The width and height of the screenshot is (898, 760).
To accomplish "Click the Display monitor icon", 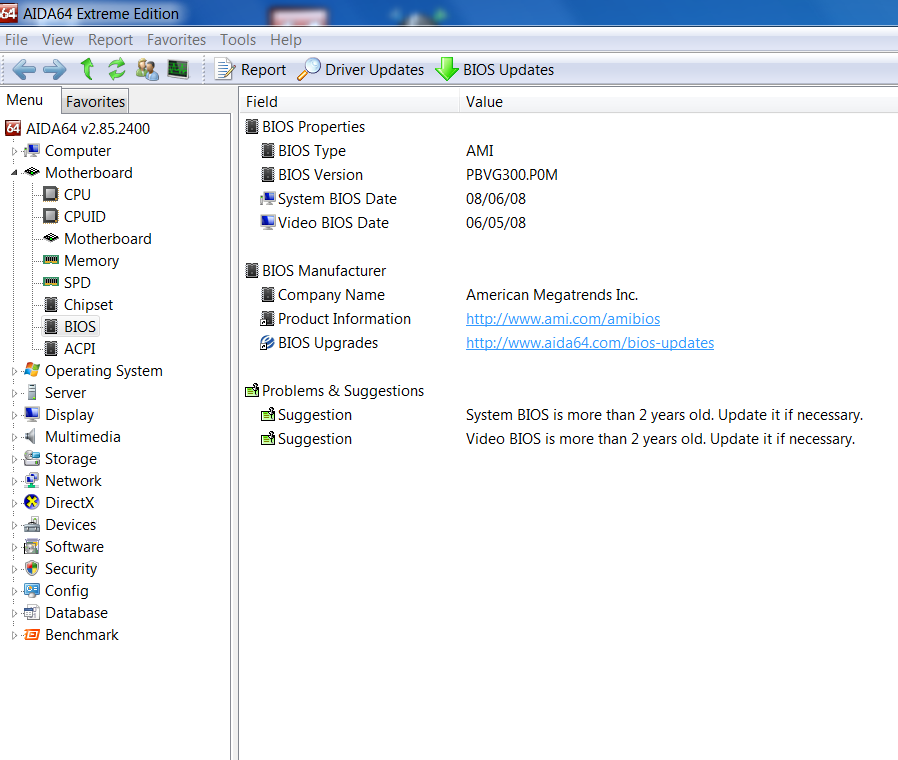I will click(x=32, y=414).
